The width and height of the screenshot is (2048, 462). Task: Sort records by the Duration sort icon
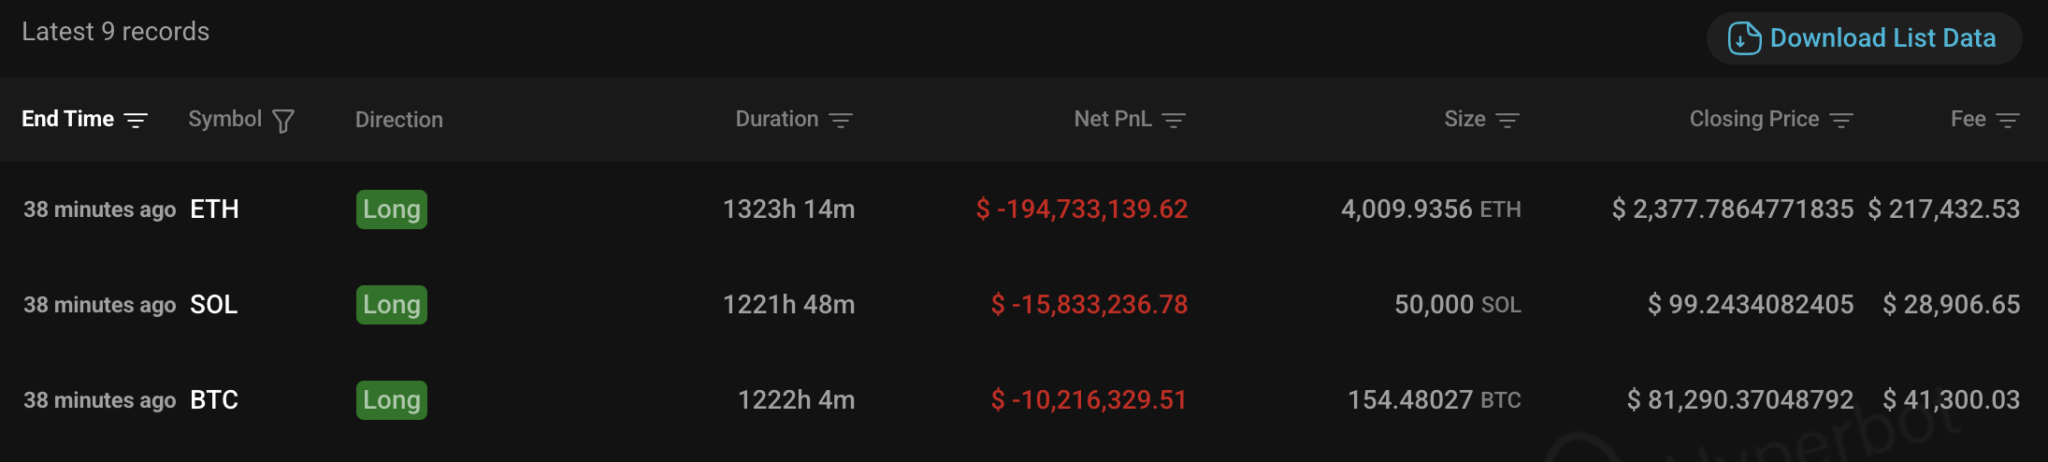coord(841,120)
